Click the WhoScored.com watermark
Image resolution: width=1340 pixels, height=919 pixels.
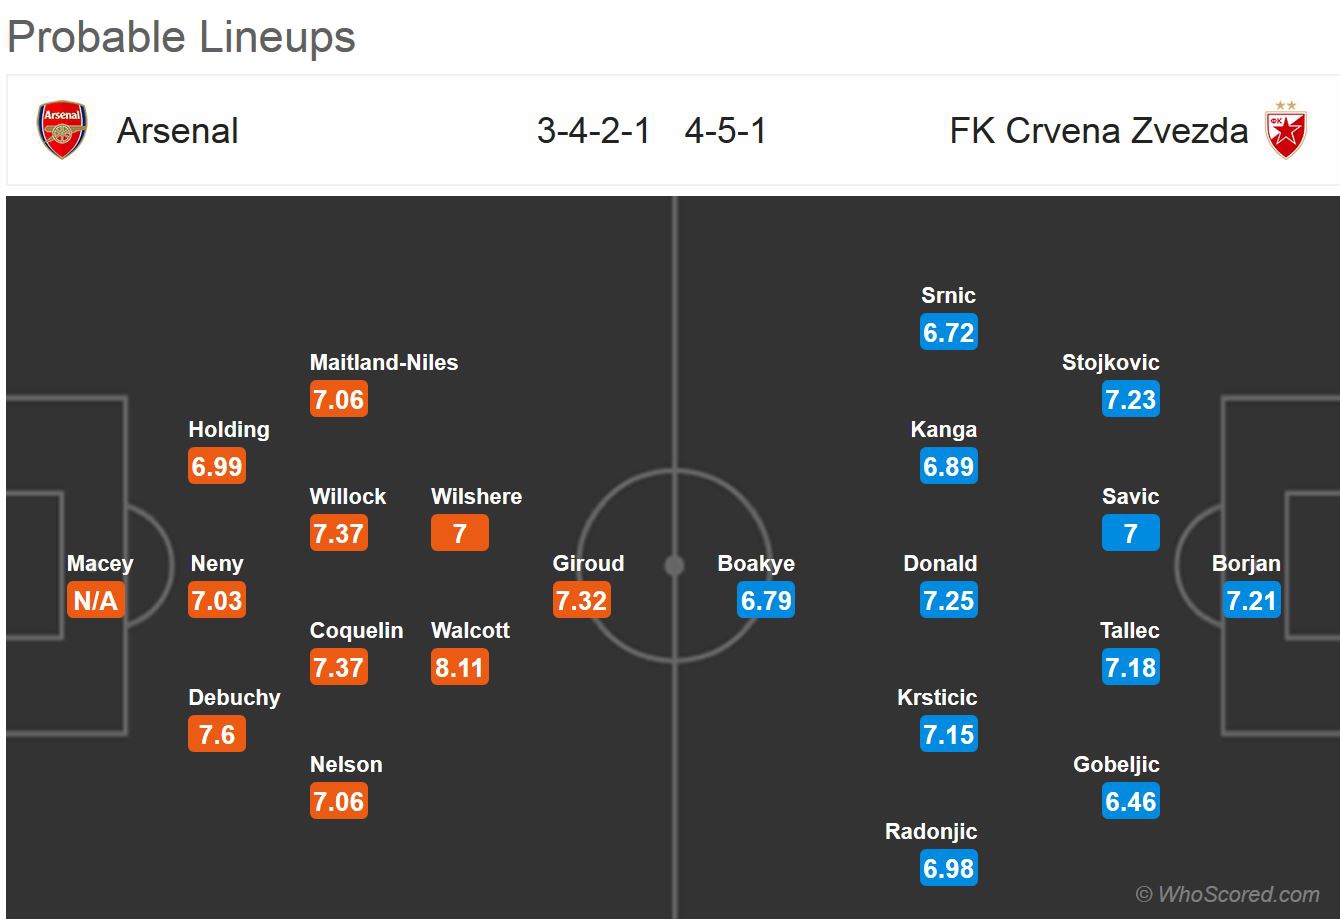click(x=1227, y=894)
